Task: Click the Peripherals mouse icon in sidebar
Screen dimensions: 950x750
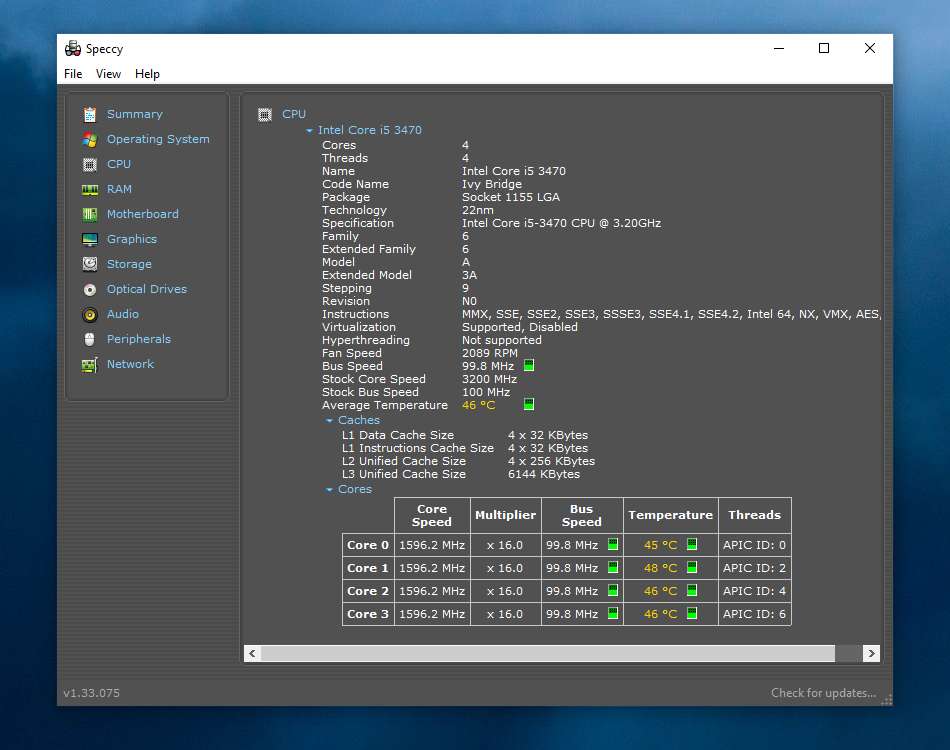Action: coord(90,339)
